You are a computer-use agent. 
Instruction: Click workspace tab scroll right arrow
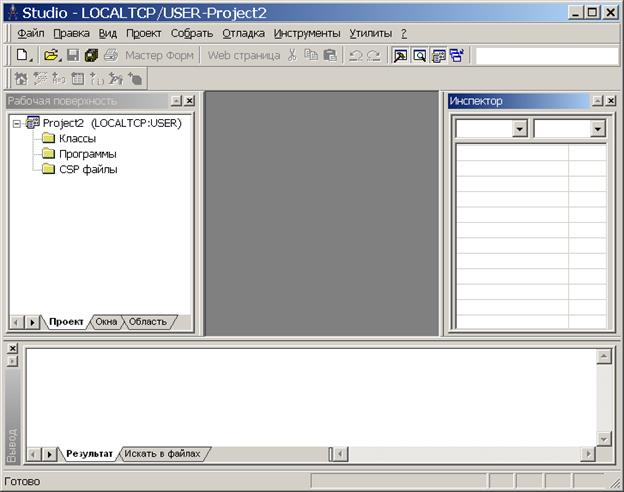pos(33,322)
